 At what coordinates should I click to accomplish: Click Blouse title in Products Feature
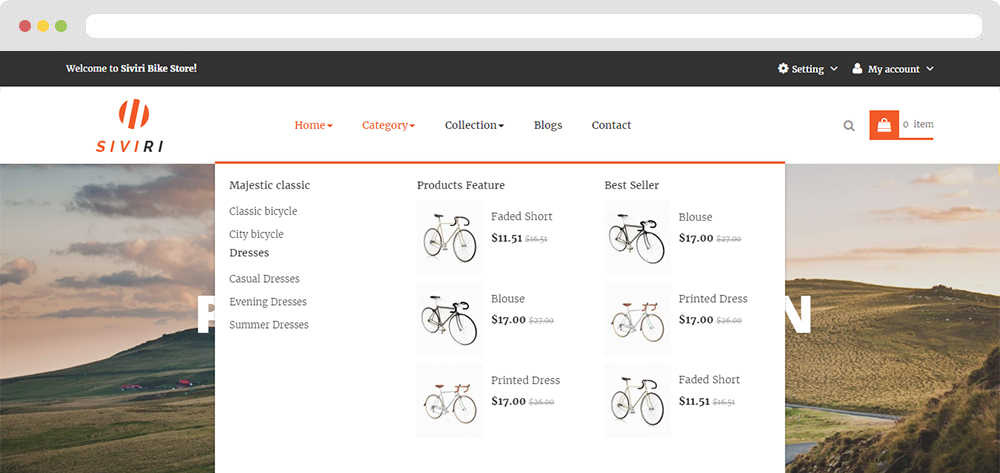point(508,299)
